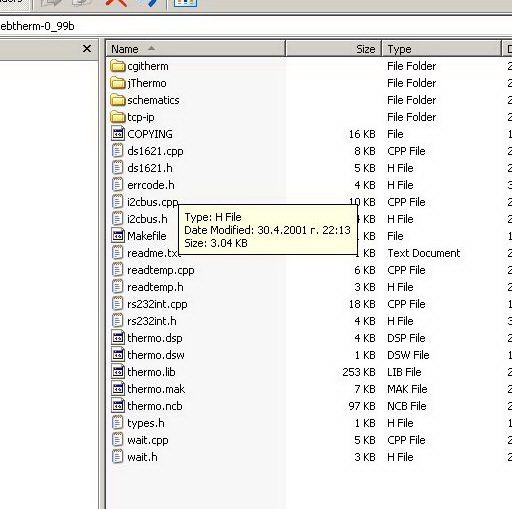The image size is (512, 509).
Task: Close the left folders pane
Action: coord(87,49)
